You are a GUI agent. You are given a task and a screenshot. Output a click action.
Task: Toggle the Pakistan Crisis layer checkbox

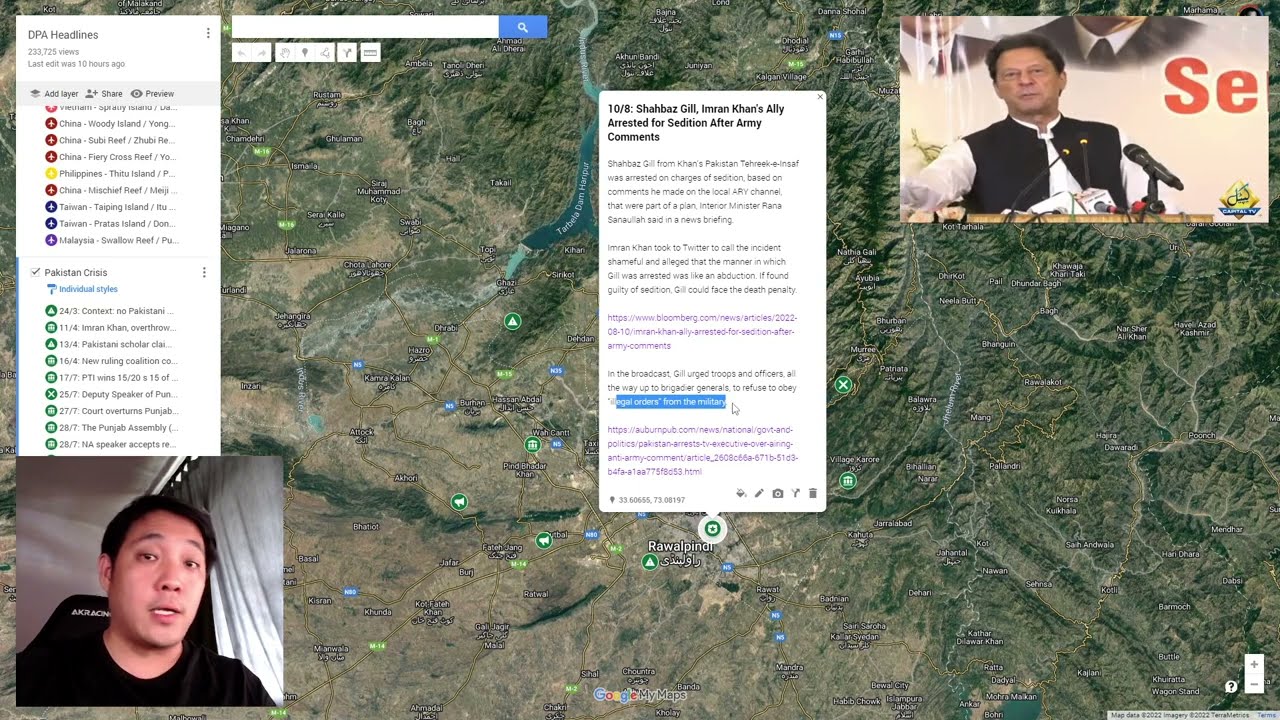(x=35, y=272)
